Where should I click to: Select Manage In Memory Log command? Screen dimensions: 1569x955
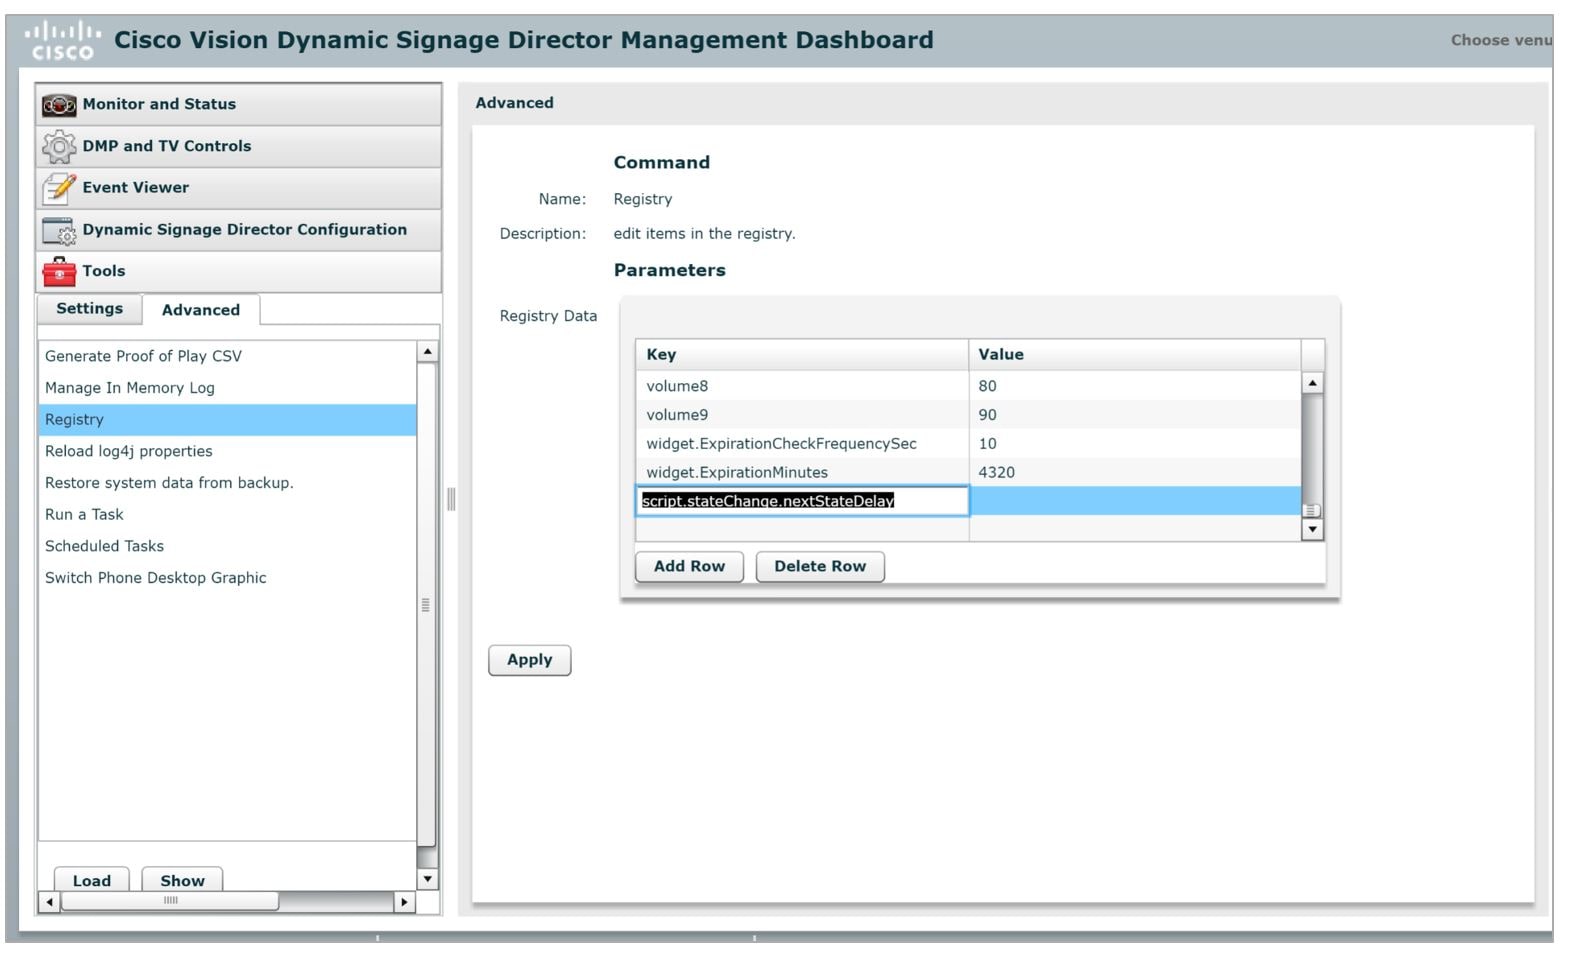[227, 388]
